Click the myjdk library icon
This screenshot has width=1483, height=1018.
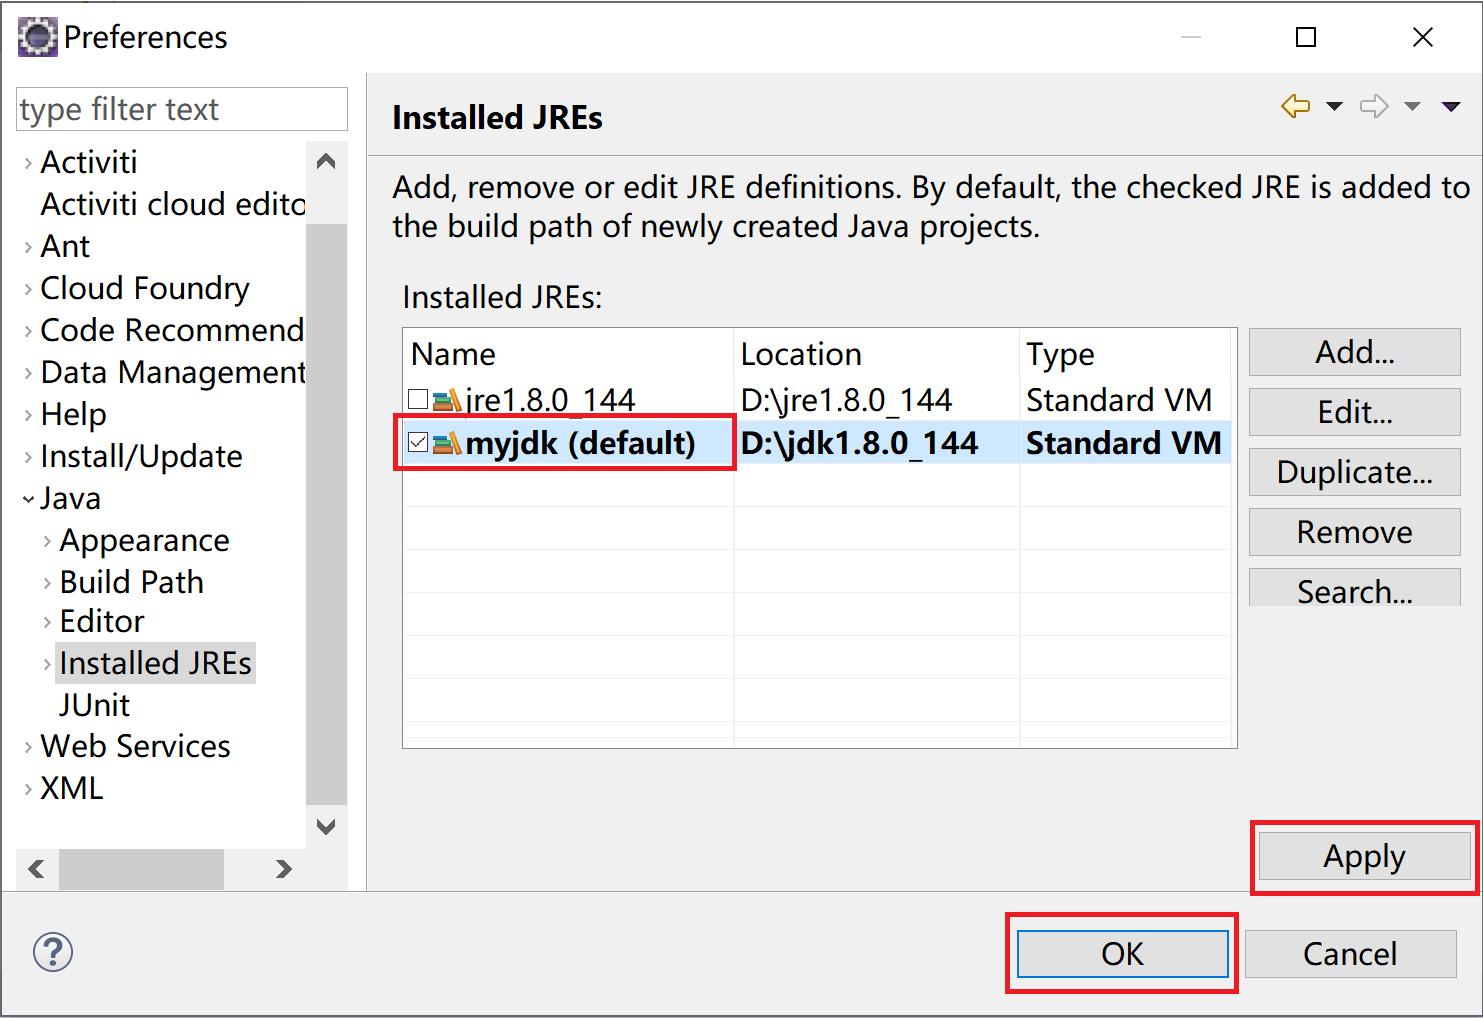pos(447,443)
